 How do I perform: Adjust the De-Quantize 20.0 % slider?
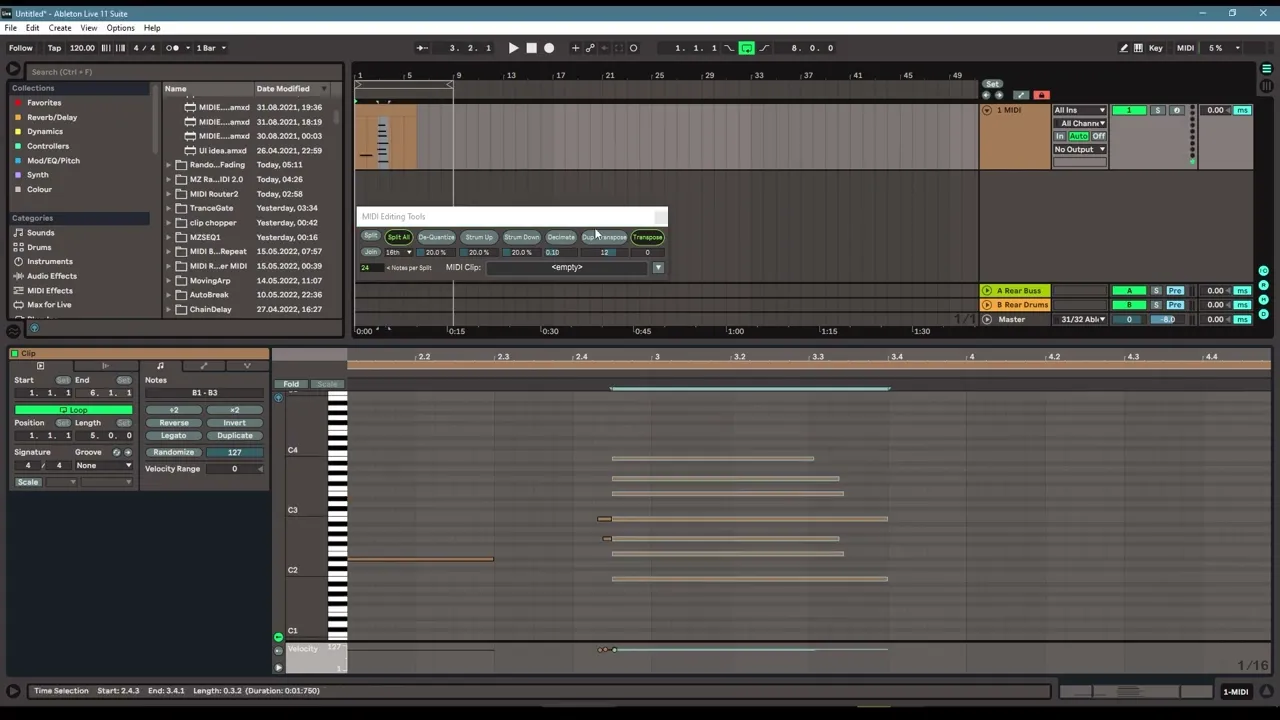pos(436,252)
